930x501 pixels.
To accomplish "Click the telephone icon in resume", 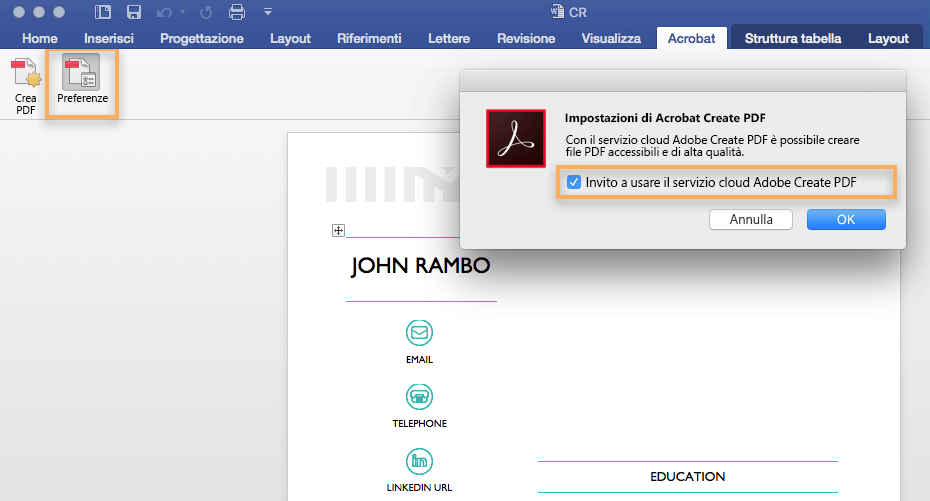I will pos(419,397).
